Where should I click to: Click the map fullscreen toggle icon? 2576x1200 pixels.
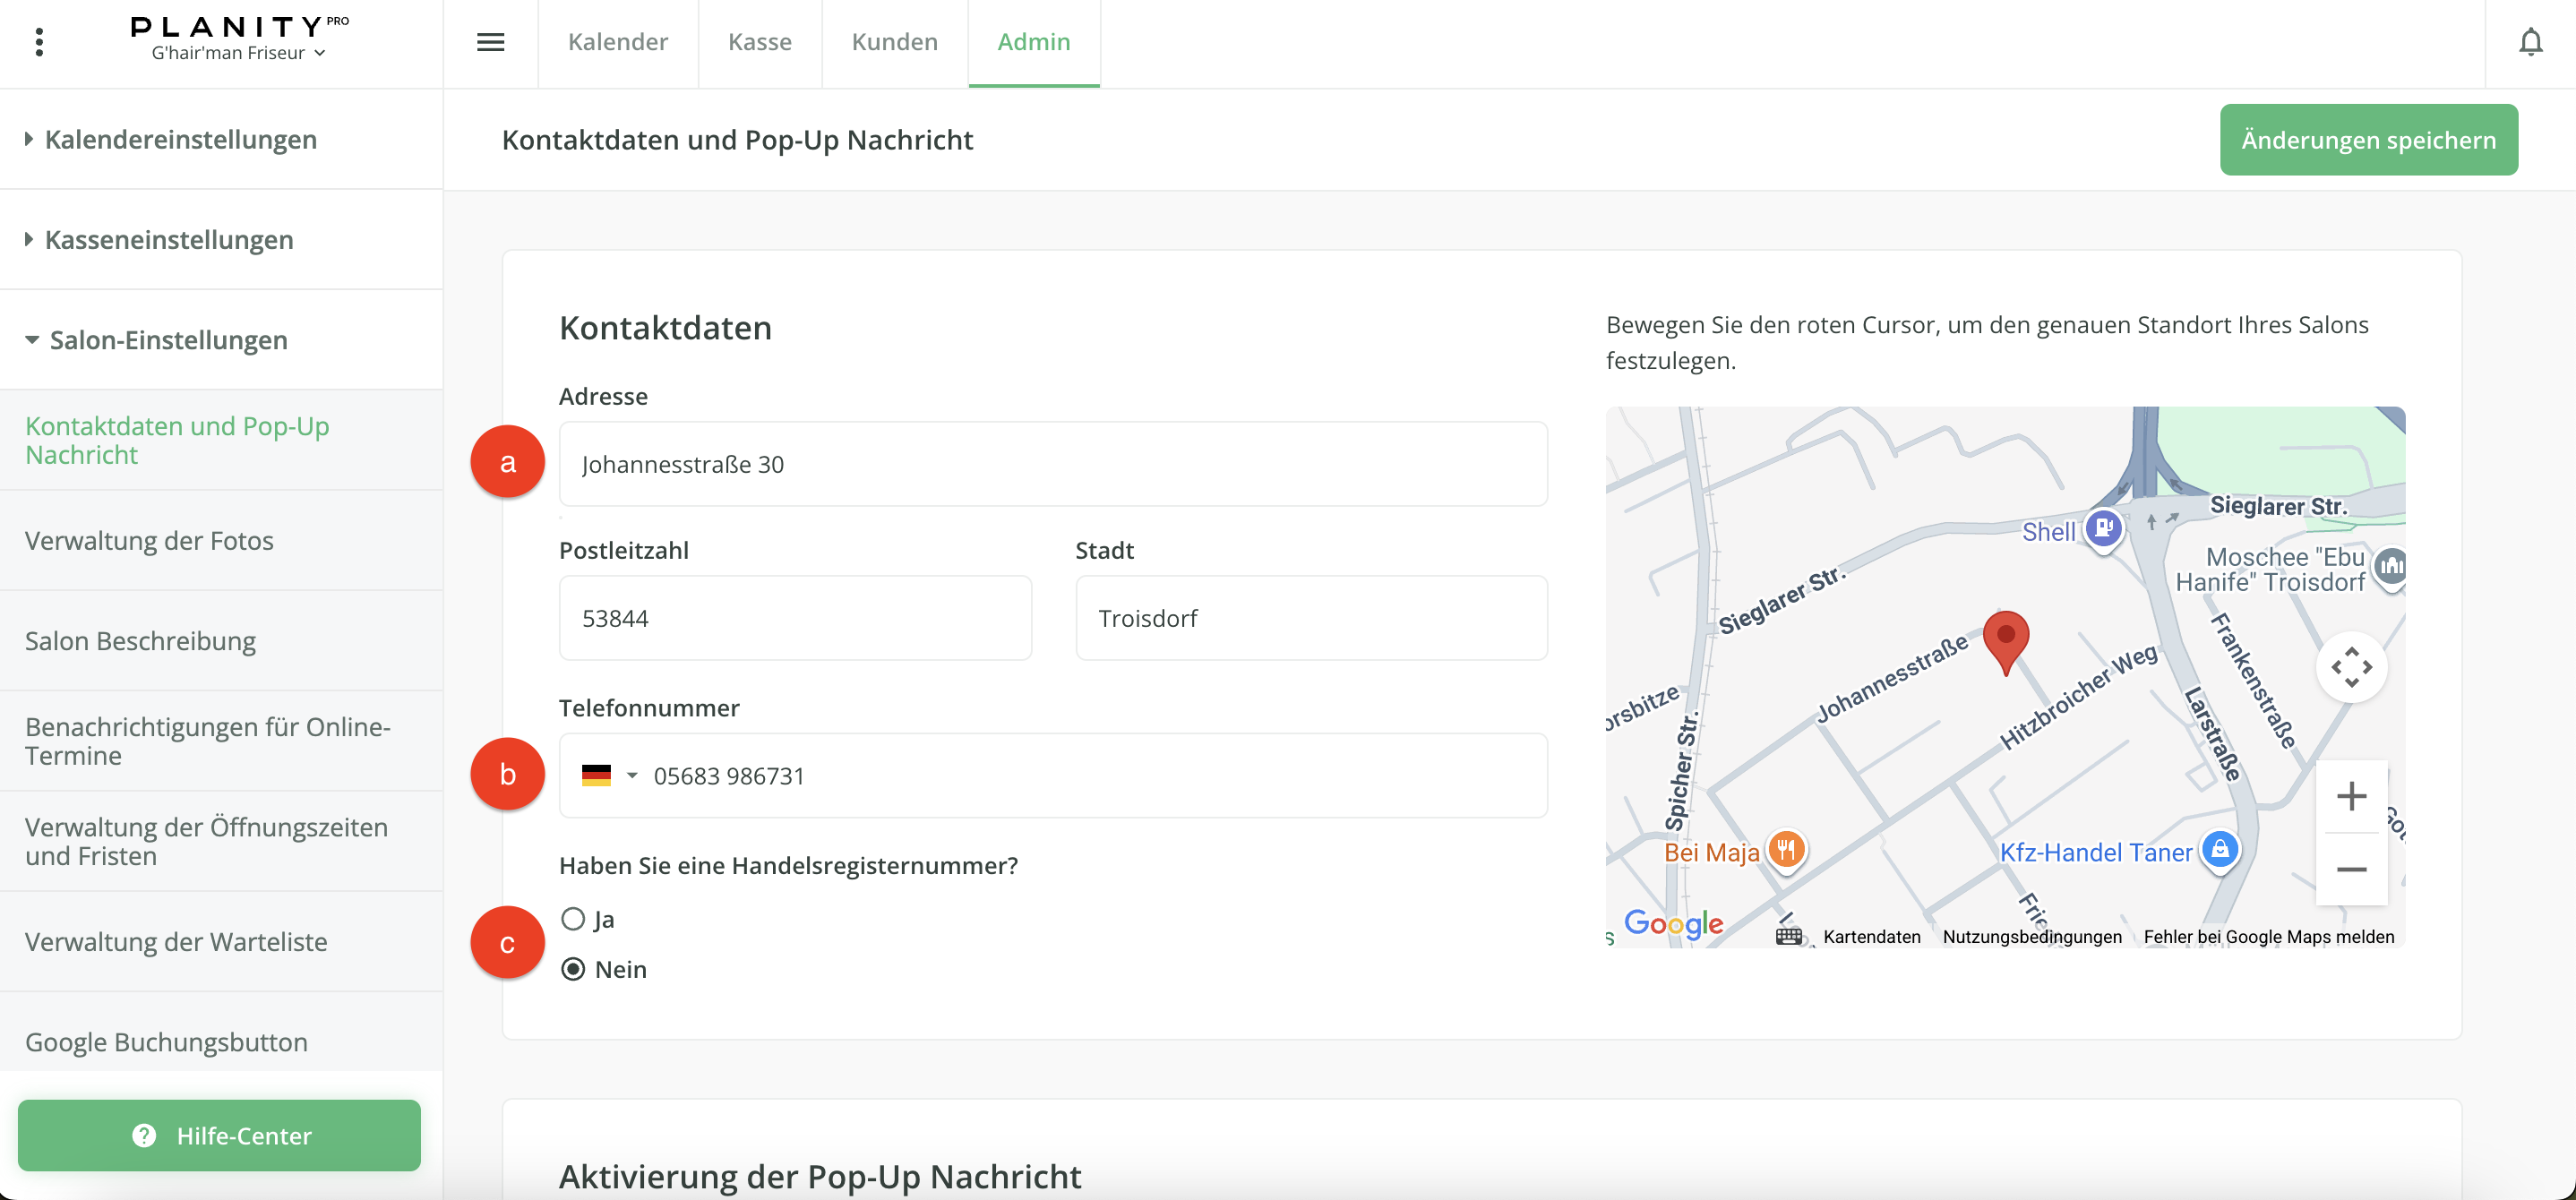[x=2351, y=667]
